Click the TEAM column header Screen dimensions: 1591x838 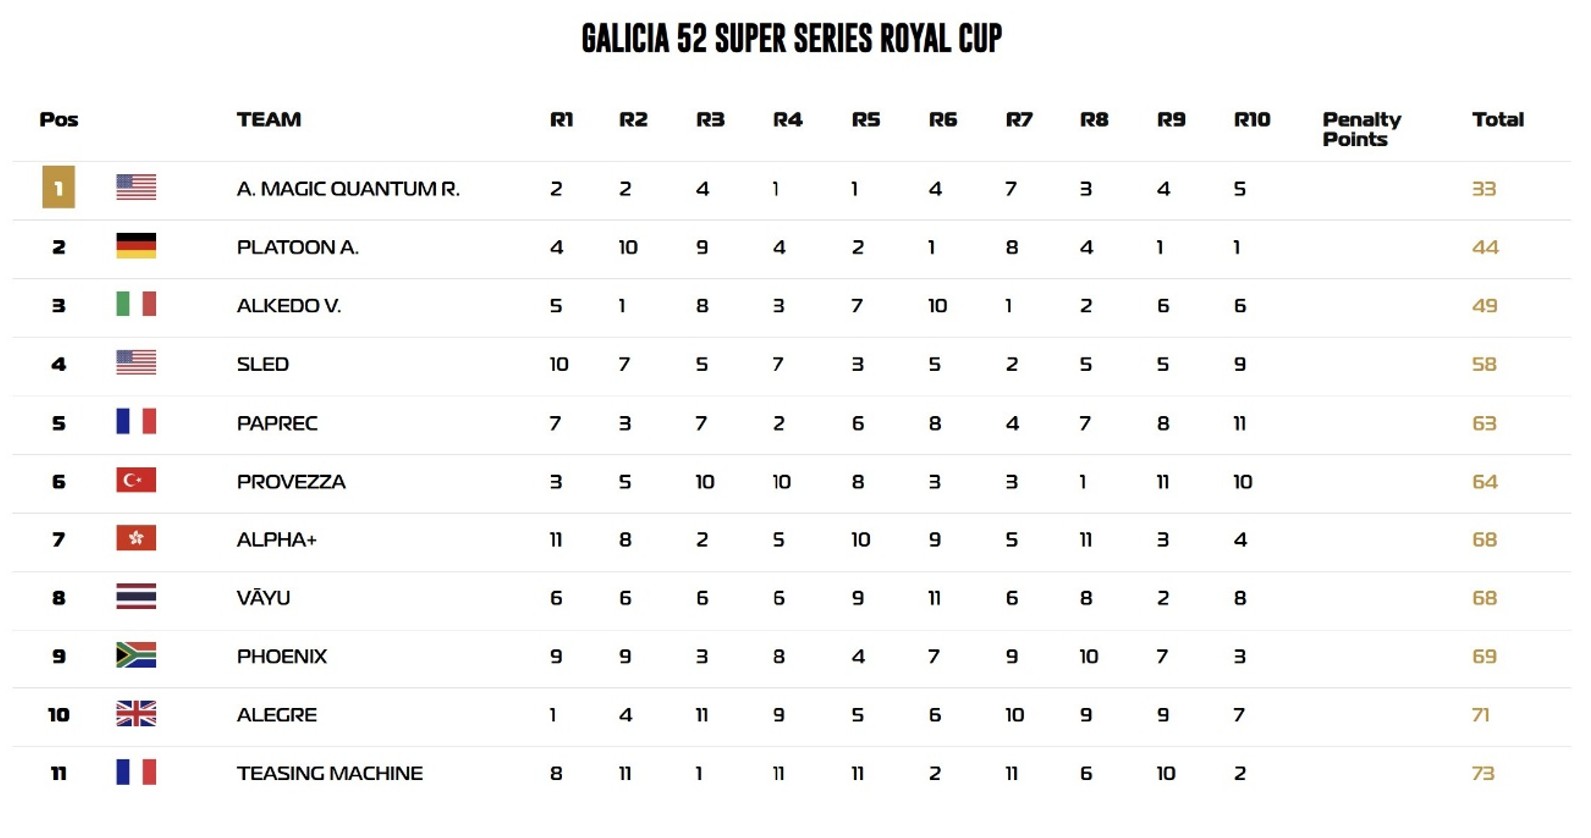(x=269, y=120)
